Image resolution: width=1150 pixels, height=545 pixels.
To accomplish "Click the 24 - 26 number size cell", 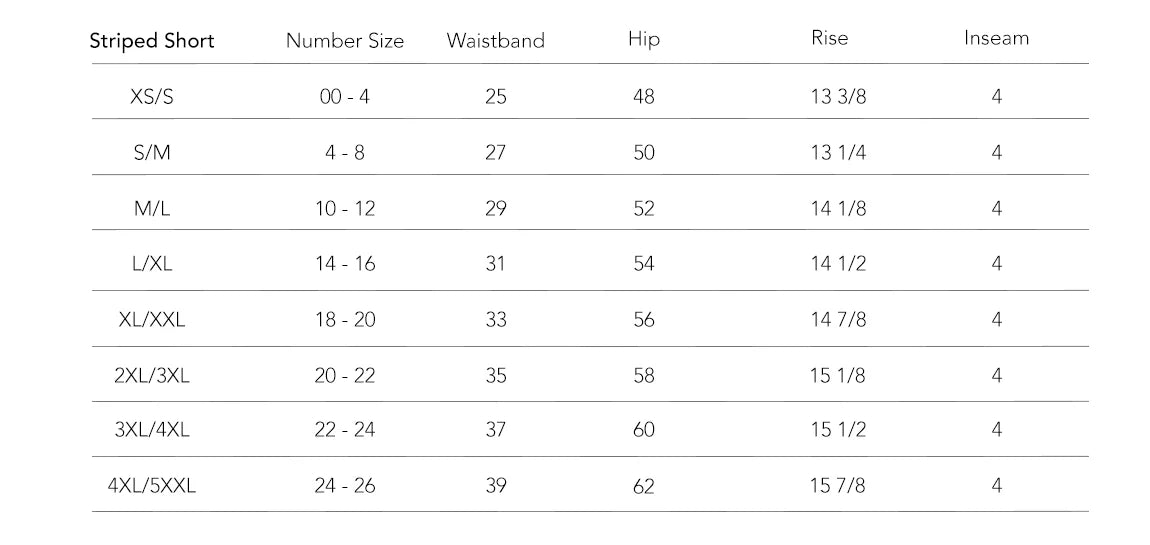I will pos(345,486).
